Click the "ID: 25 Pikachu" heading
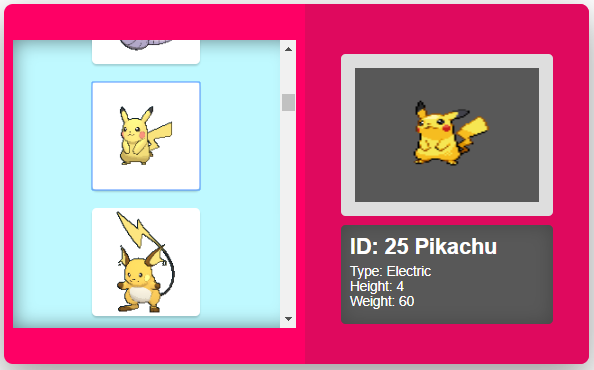594x370 pixels. [x=423, y=247]
